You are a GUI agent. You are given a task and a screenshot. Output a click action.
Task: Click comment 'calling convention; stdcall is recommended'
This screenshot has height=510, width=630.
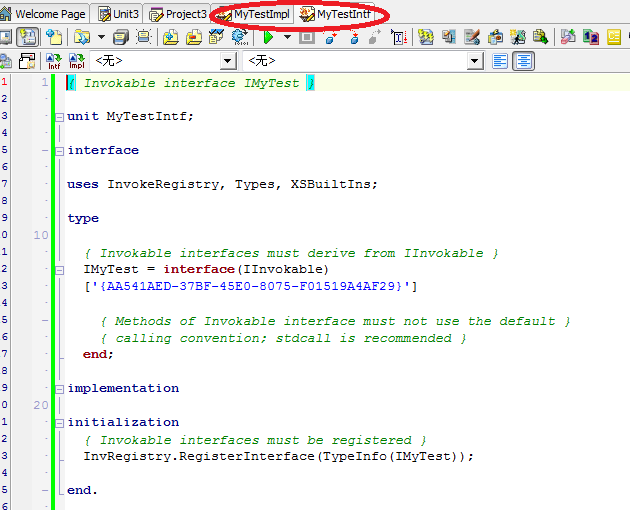pyautogui.click(x=283, y=338)
